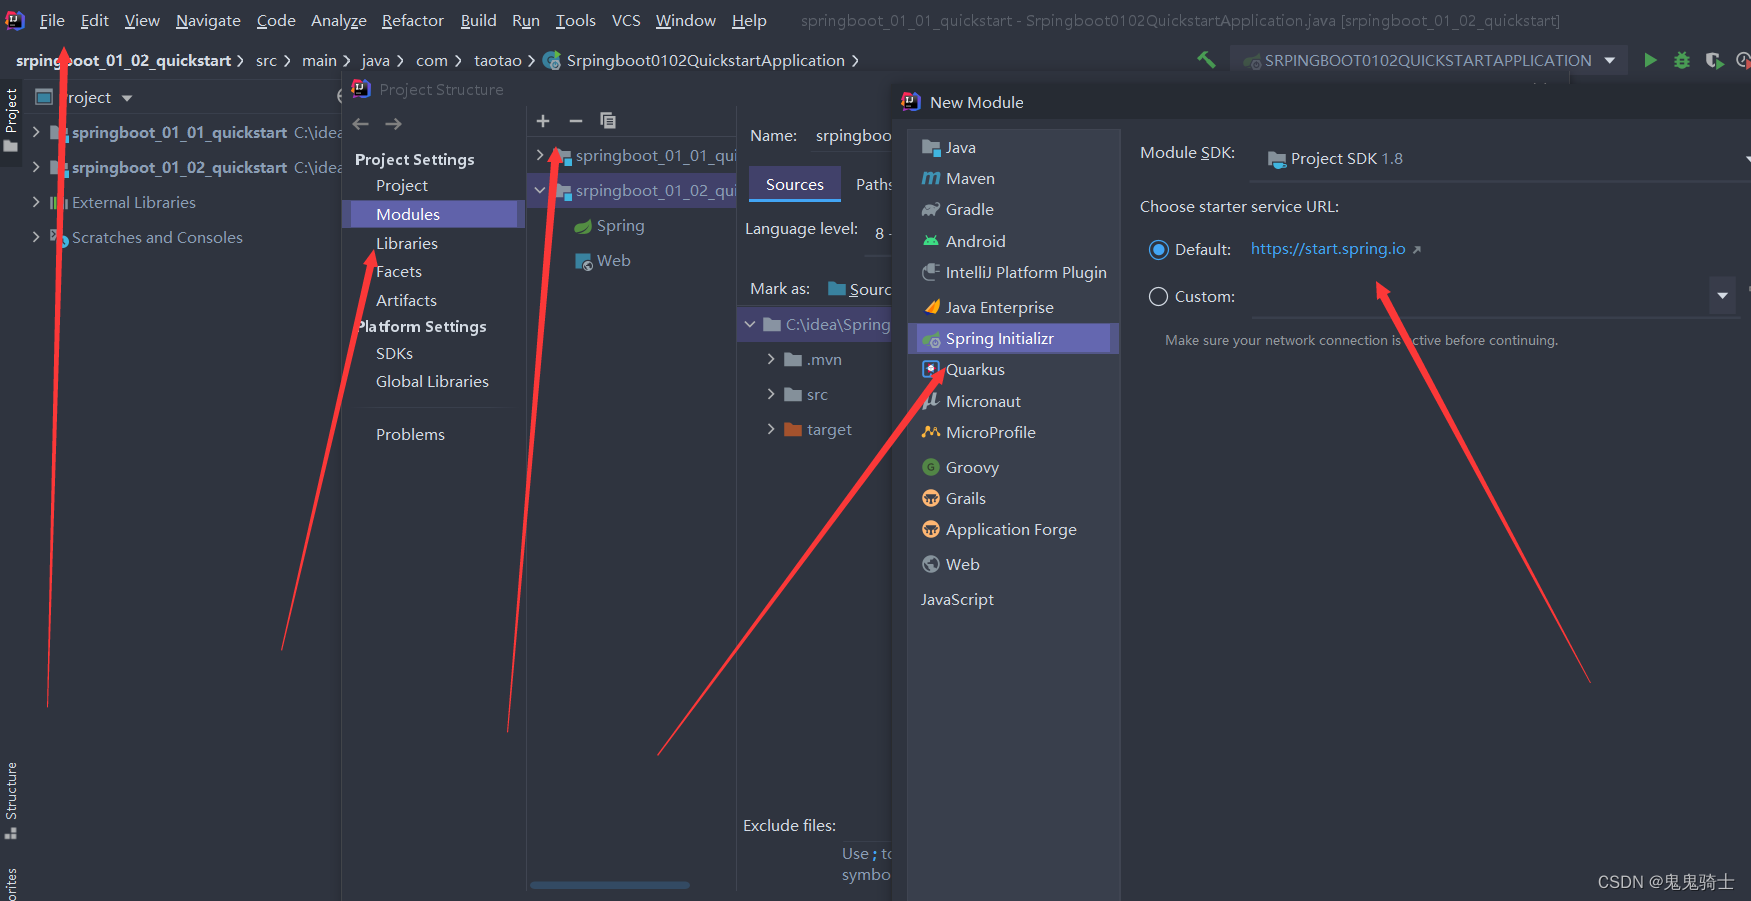Open the Refactor menu
This screenshot has height=901, width=1751.
tap(412, 20)
